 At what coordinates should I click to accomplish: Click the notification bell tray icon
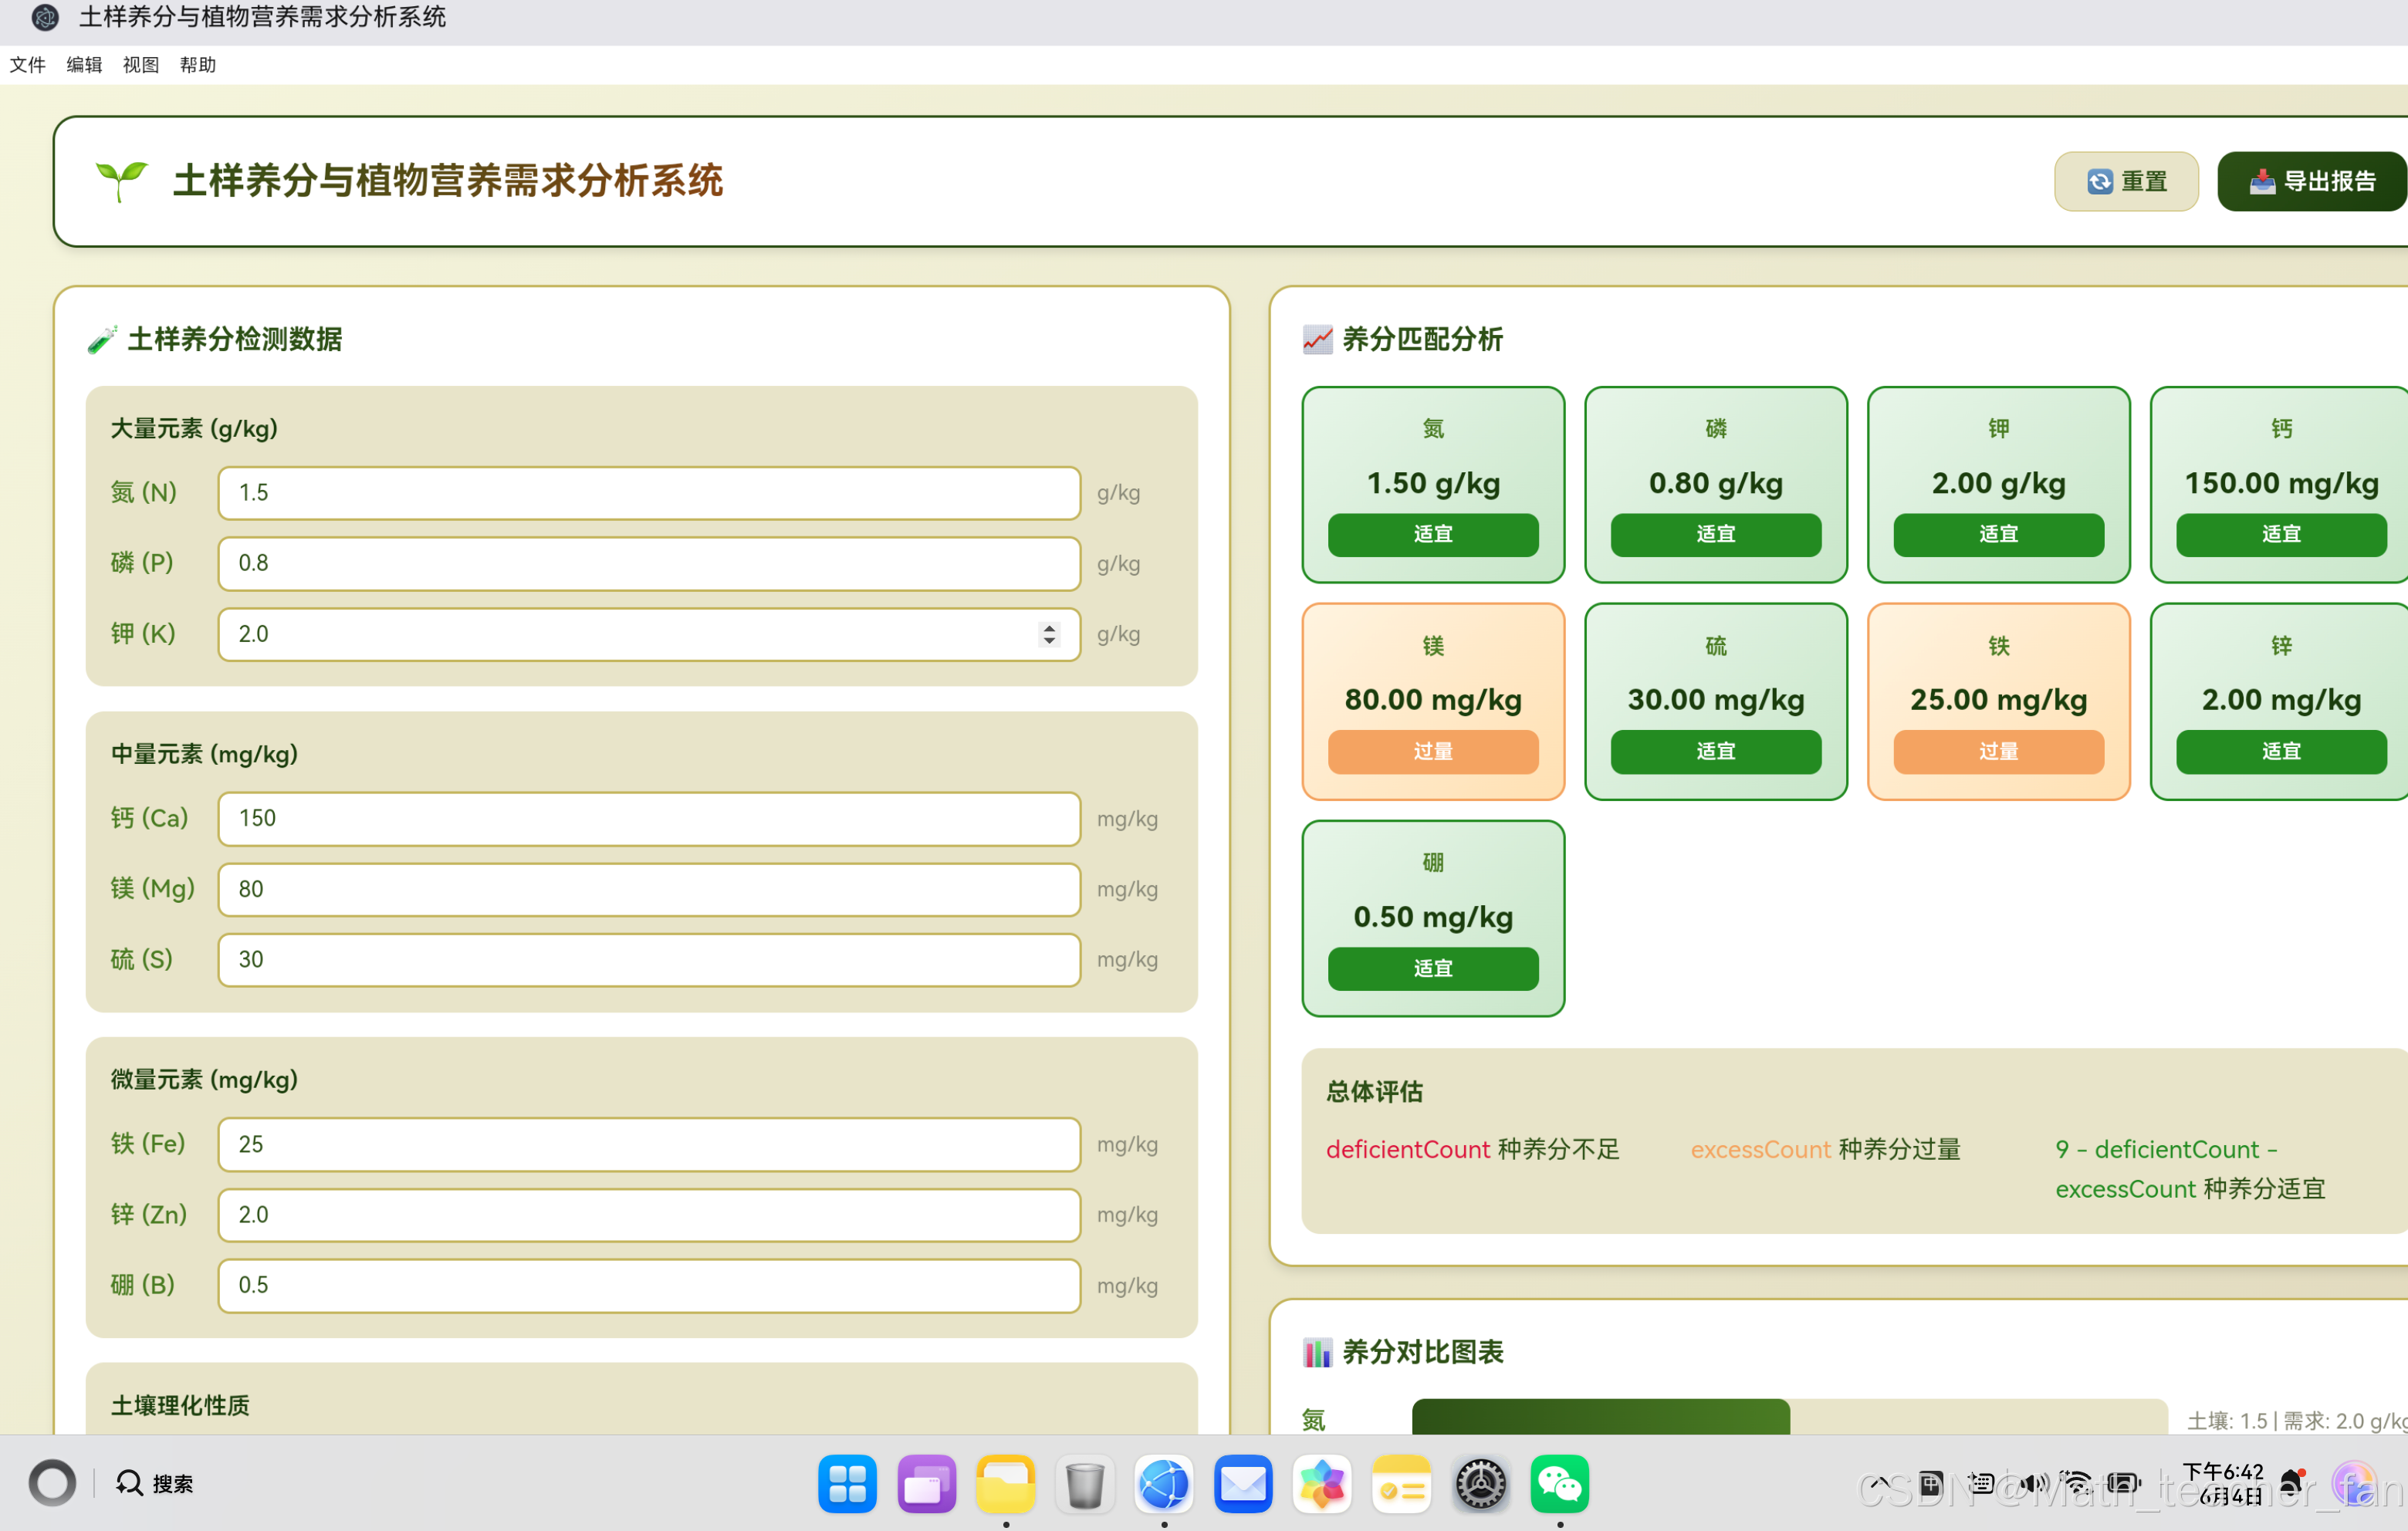(x=2292, y=1483)
